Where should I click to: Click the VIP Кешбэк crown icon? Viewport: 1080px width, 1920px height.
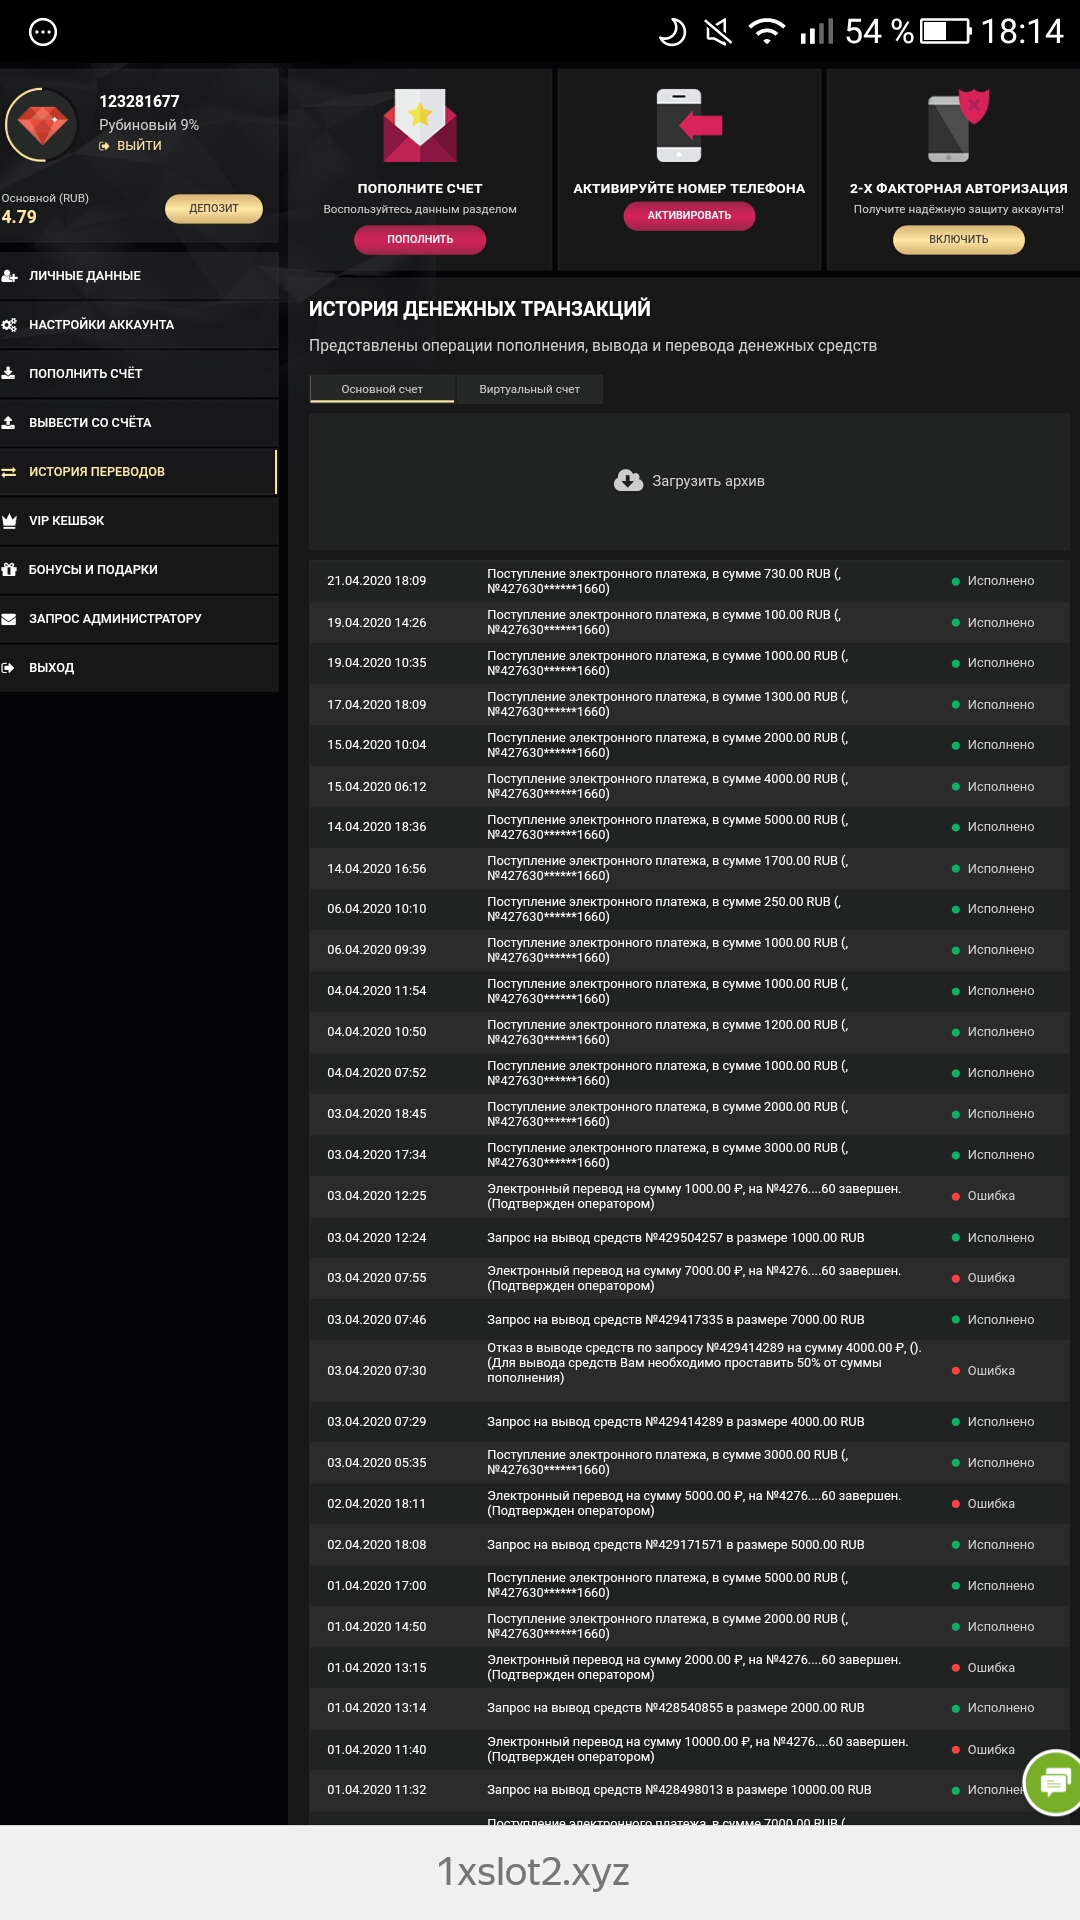click(x=10, y=521)
